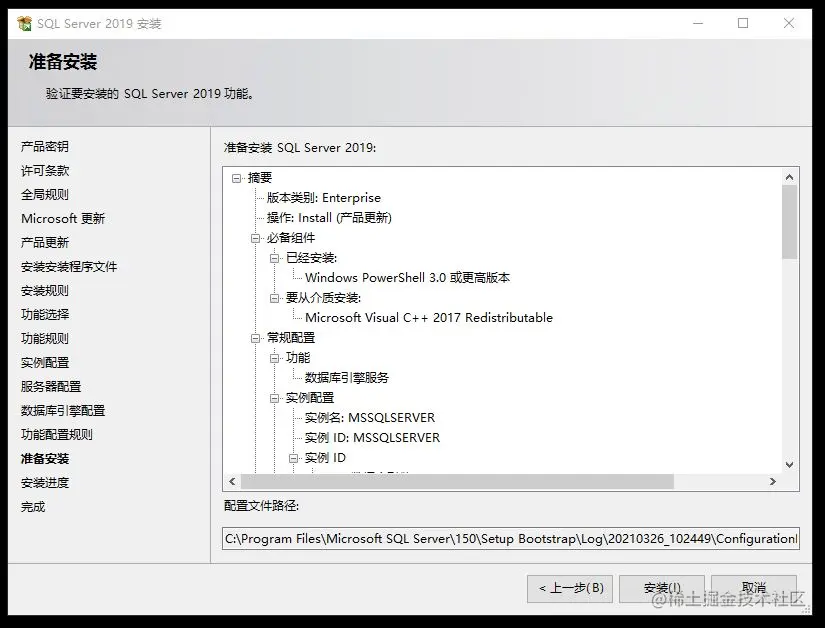Screen dimensions: 825x628
Task: Collapse the 必备组件 tree node
Action: 256,238
